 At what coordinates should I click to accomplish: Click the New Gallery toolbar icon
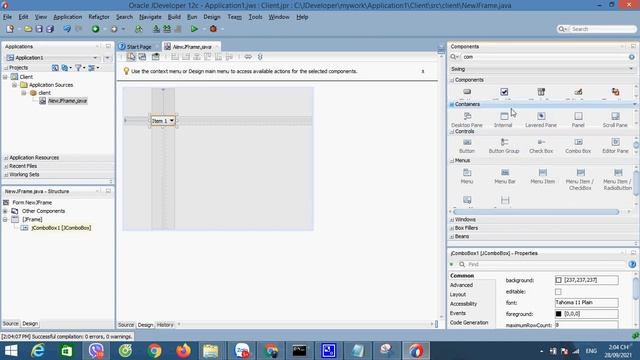click(x=10, y=29)
